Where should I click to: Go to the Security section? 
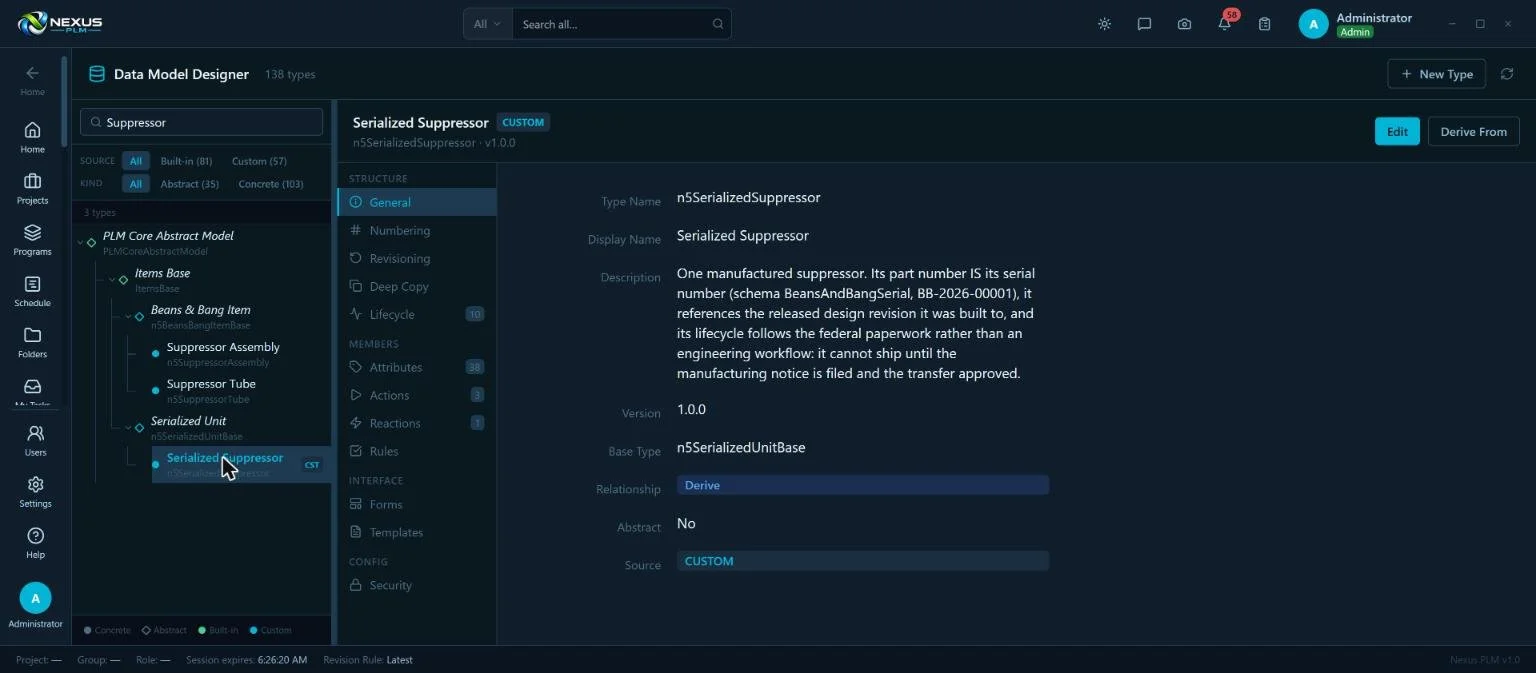pyautogui.click(x=417, y=585)
